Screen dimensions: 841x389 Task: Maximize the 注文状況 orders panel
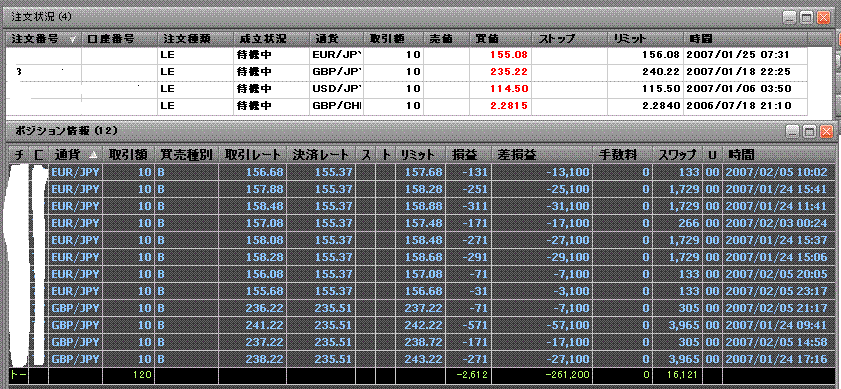click(x=806, y=18)
